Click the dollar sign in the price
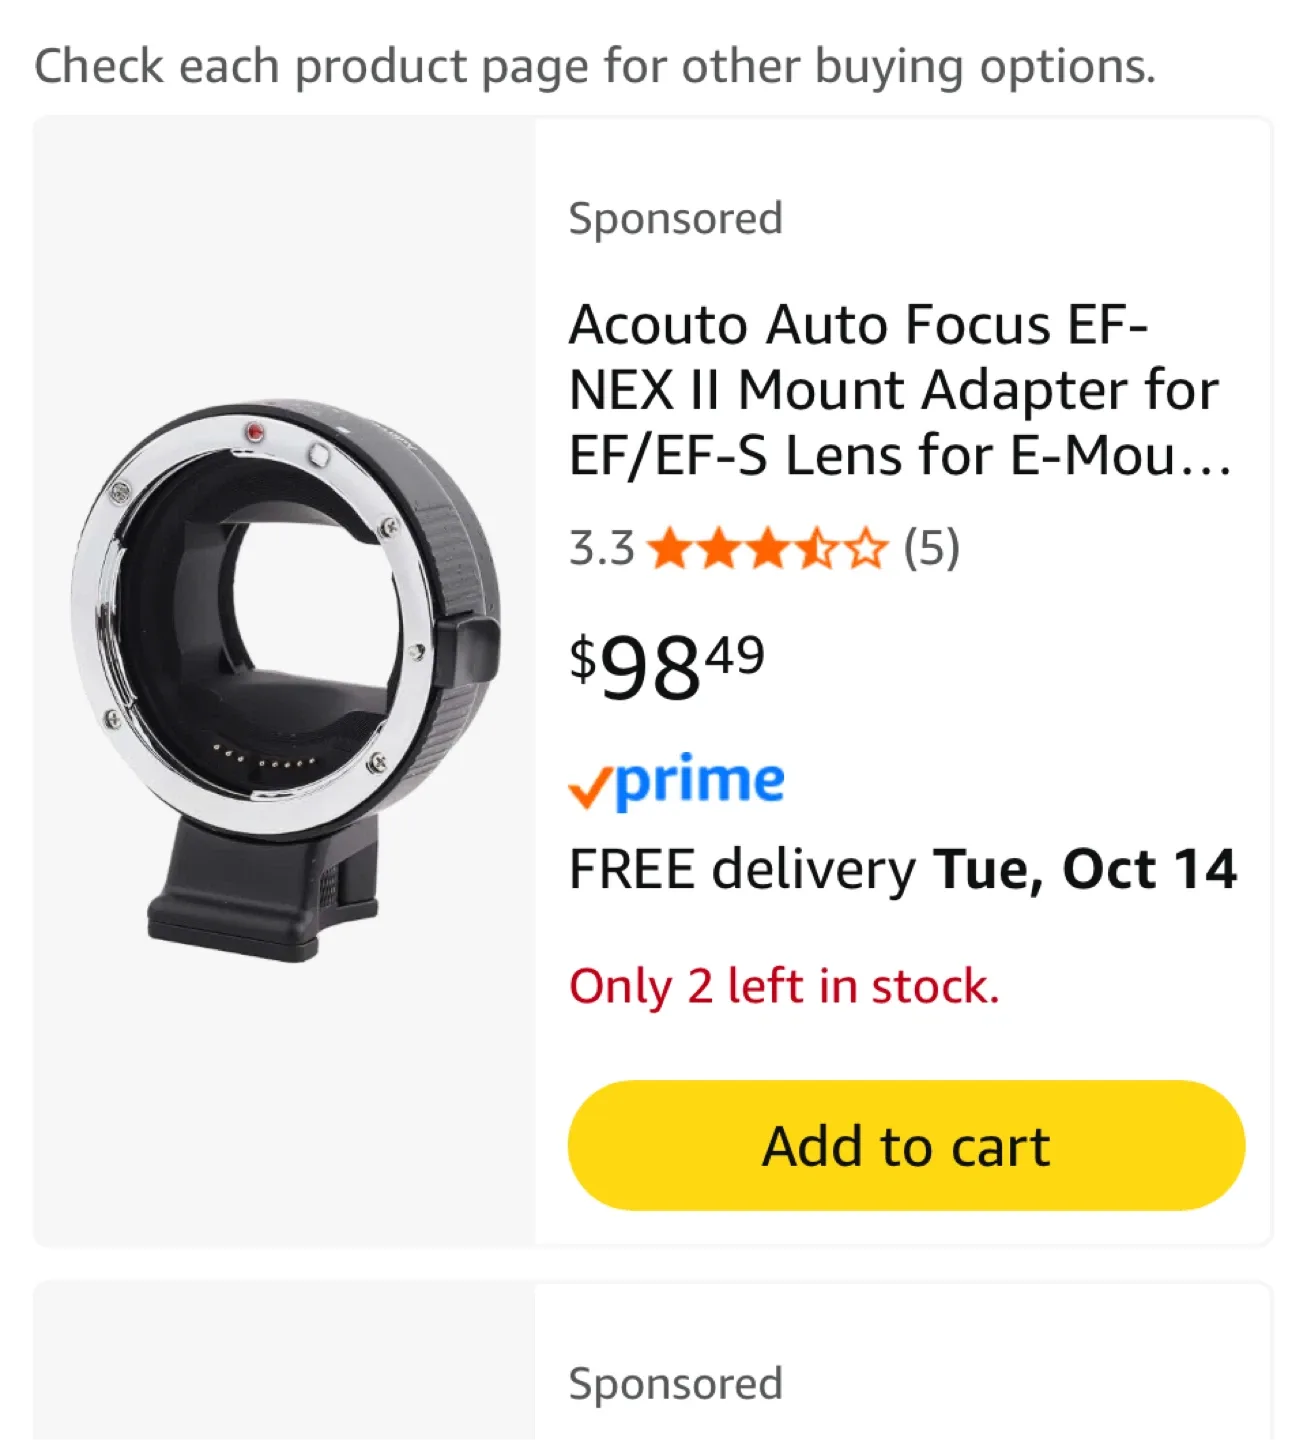 (x=582, y=658)
